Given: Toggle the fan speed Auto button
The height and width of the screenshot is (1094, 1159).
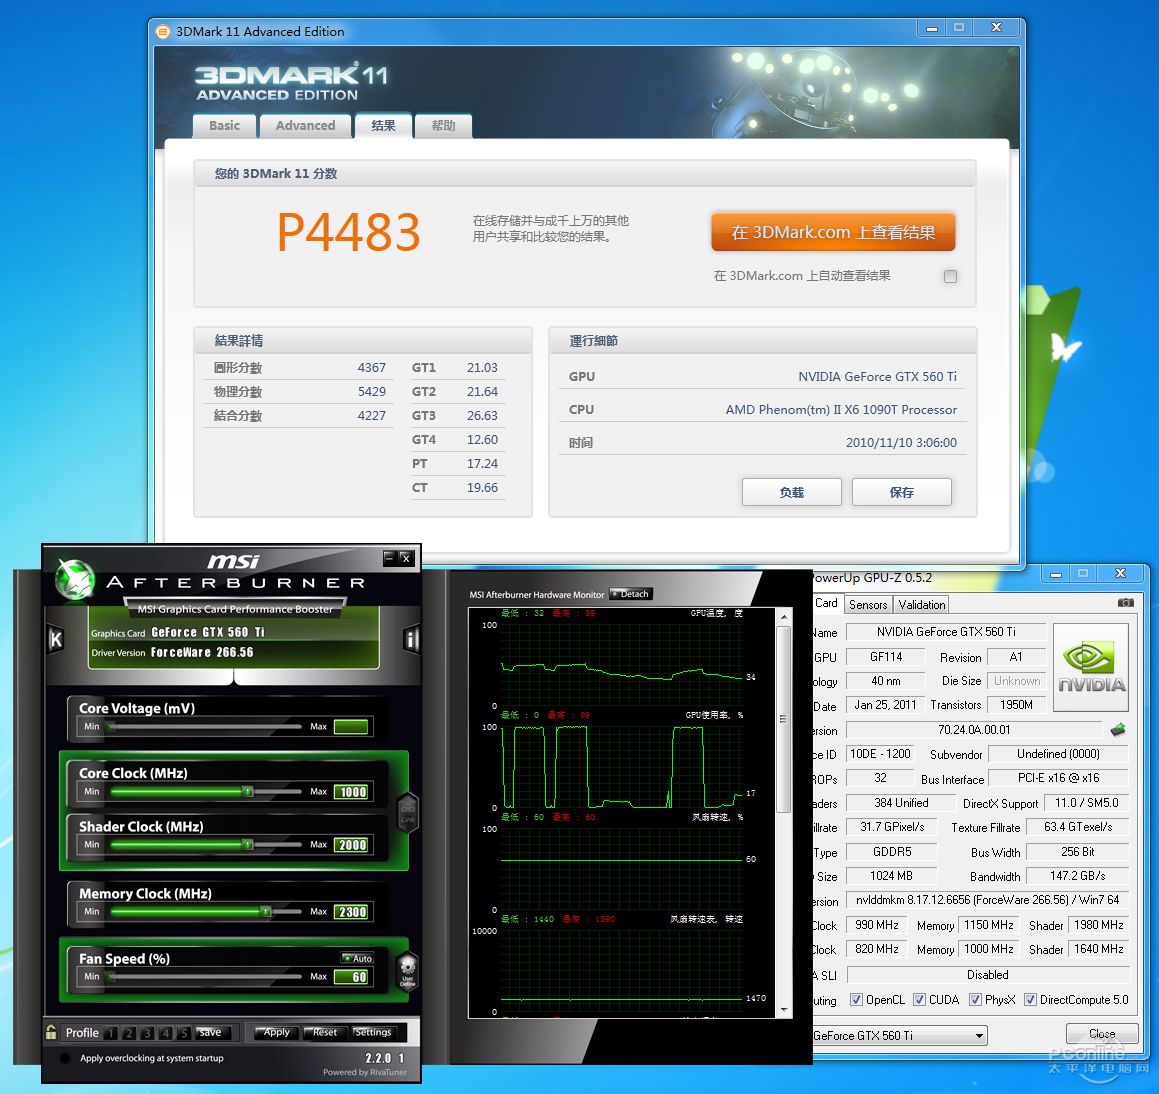Looking at the screenshot, I should click(x=357, y=958).
